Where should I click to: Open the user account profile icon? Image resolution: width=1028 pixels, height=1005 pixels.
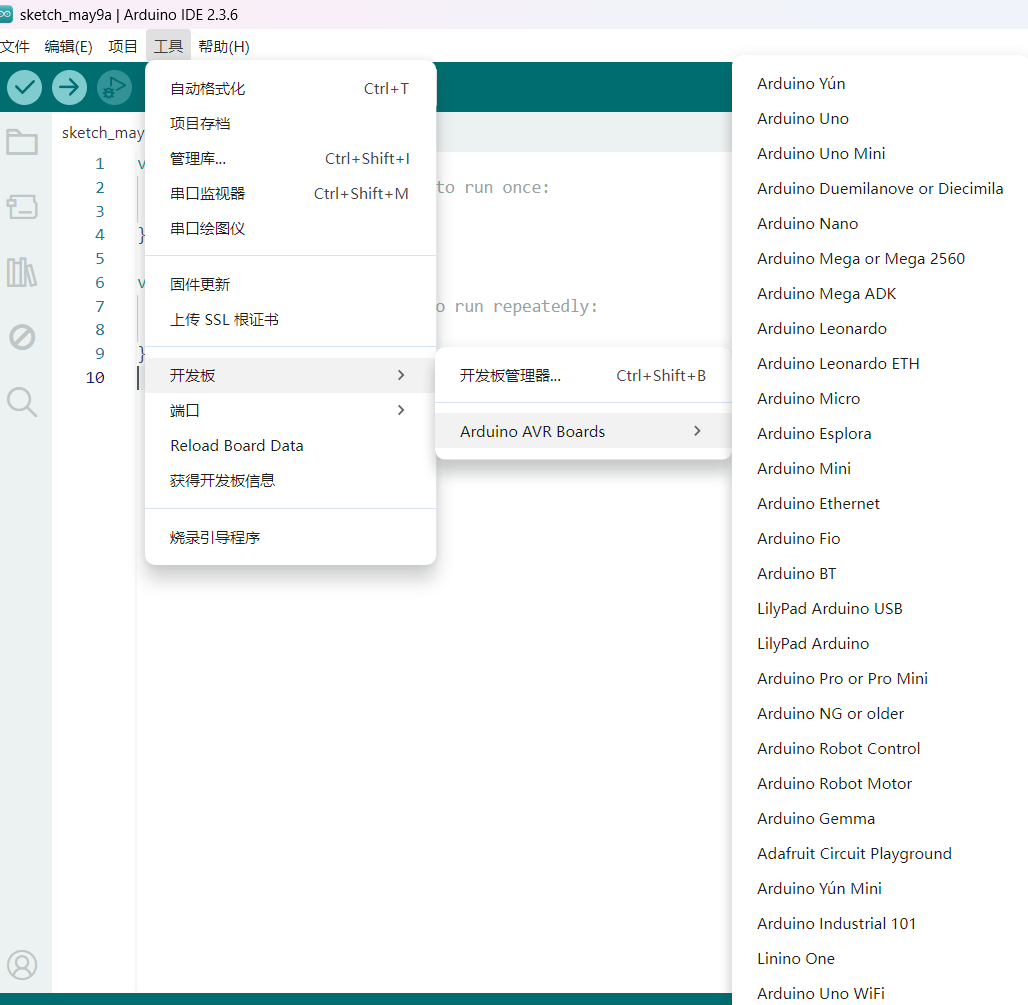(22, 965)
